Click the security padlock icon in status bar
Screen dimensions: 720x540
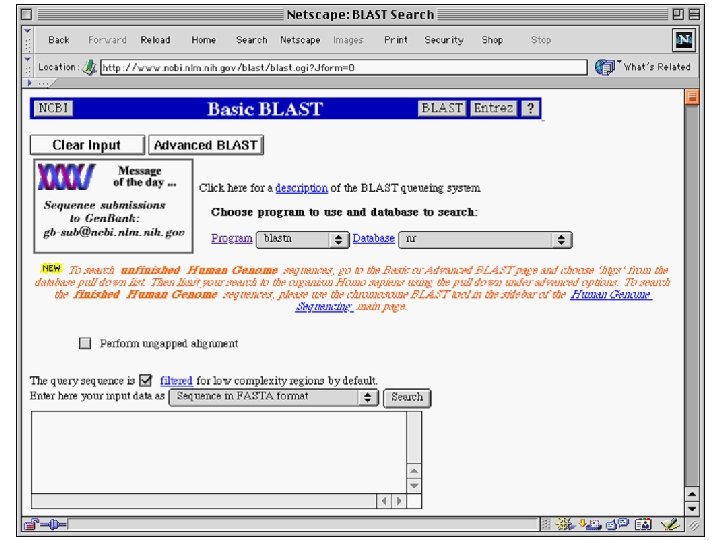coord(31,524)
